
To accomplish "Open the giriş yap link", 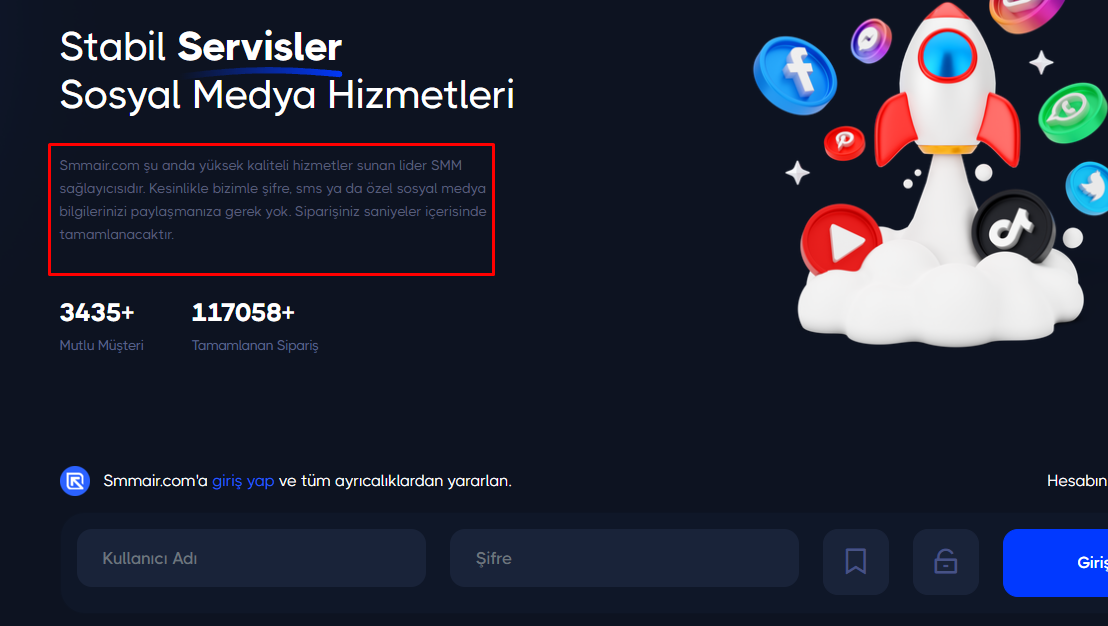I will (243, 480).
